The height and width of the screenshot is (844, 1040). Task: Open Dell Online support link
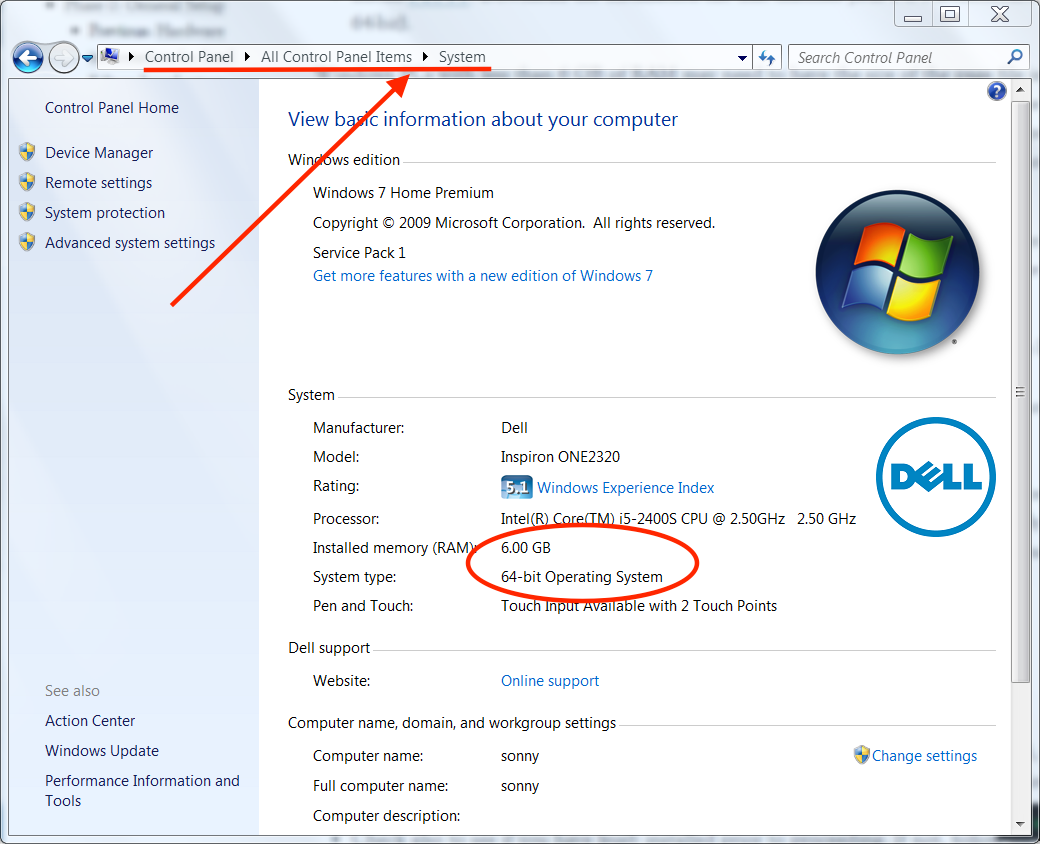pyautogui.click(x=550, y=681)
